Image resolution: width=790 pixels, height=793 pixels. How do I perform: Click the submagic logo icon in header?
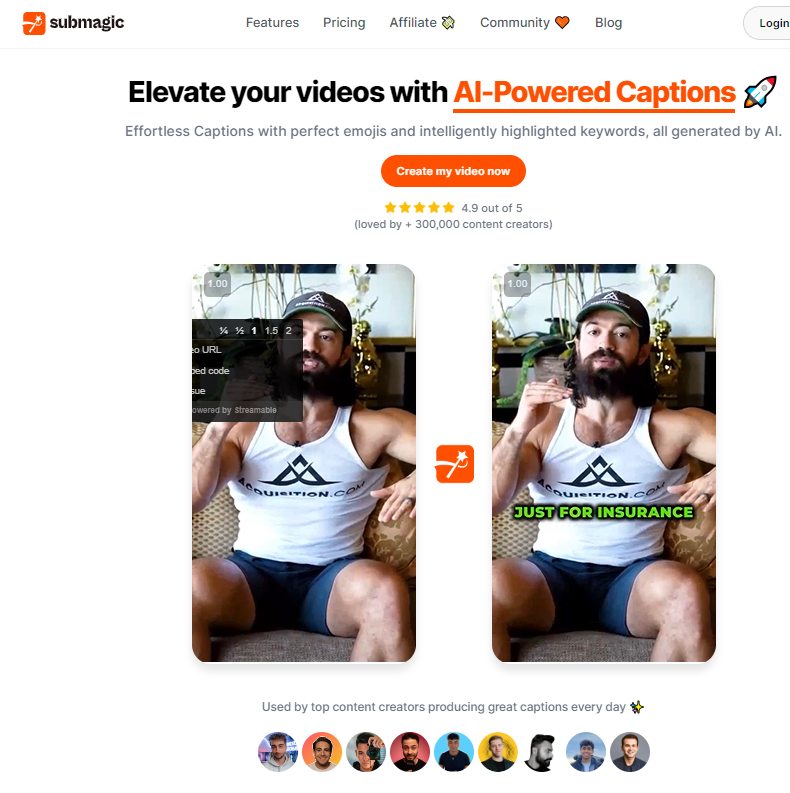pos(34,23)
